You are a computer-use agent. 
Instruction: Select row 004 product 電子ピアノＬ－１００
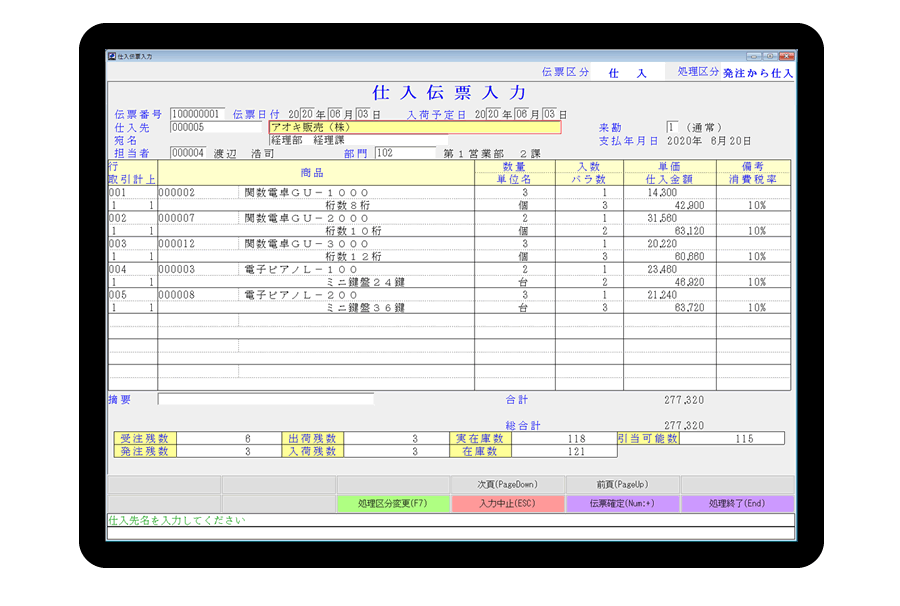[301, 269]
